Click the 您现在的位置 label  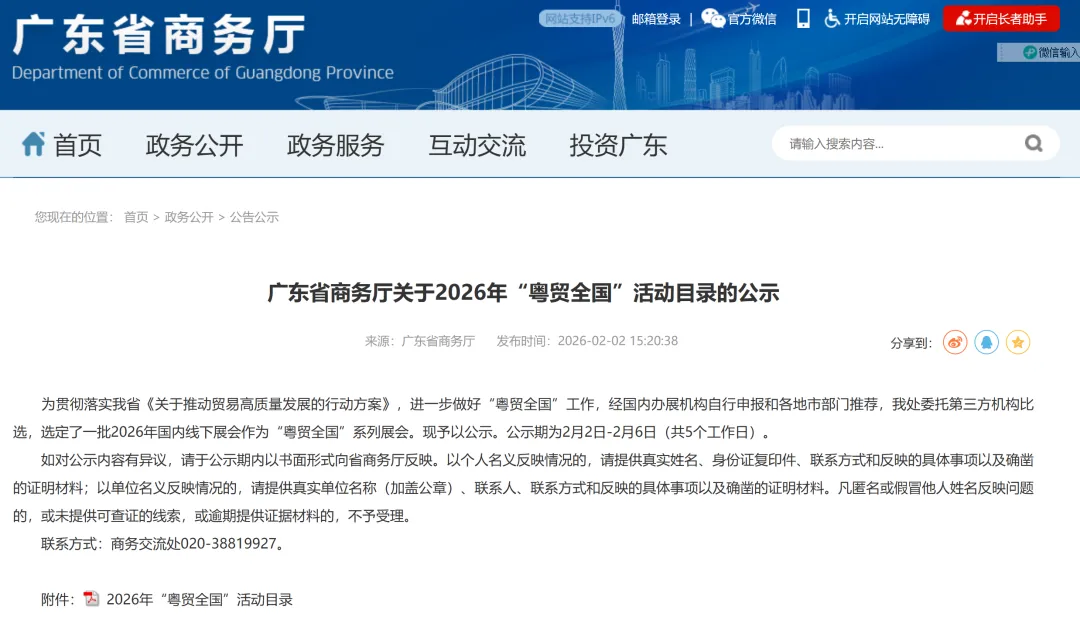tap(74, 217)
